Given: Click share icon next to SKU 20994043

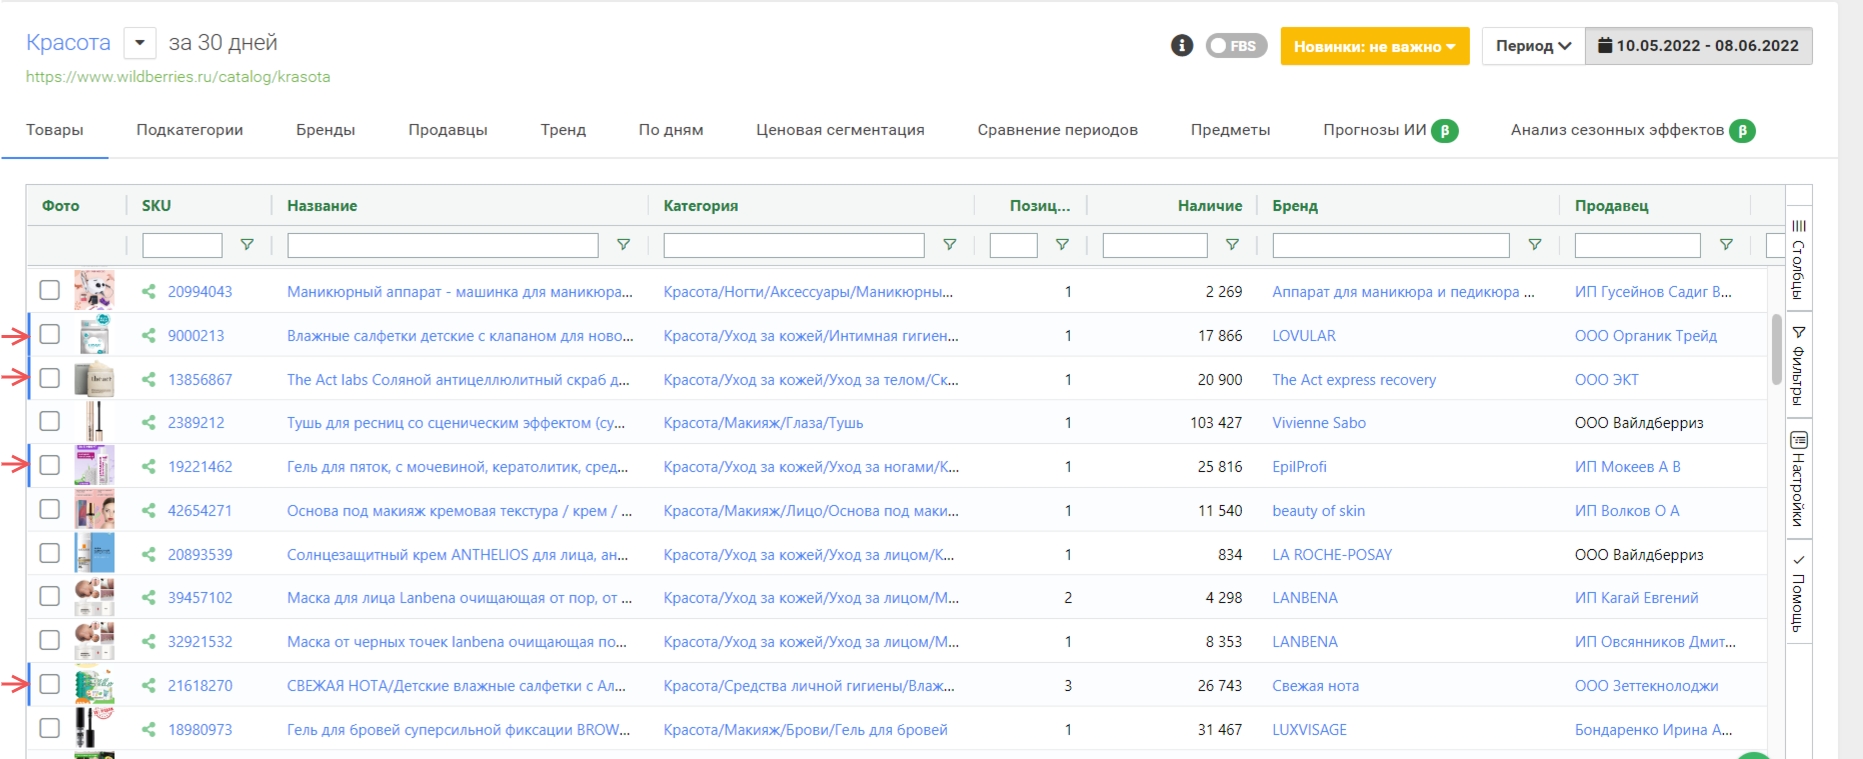Looking at the screenshot, I should tap(149, 292).
